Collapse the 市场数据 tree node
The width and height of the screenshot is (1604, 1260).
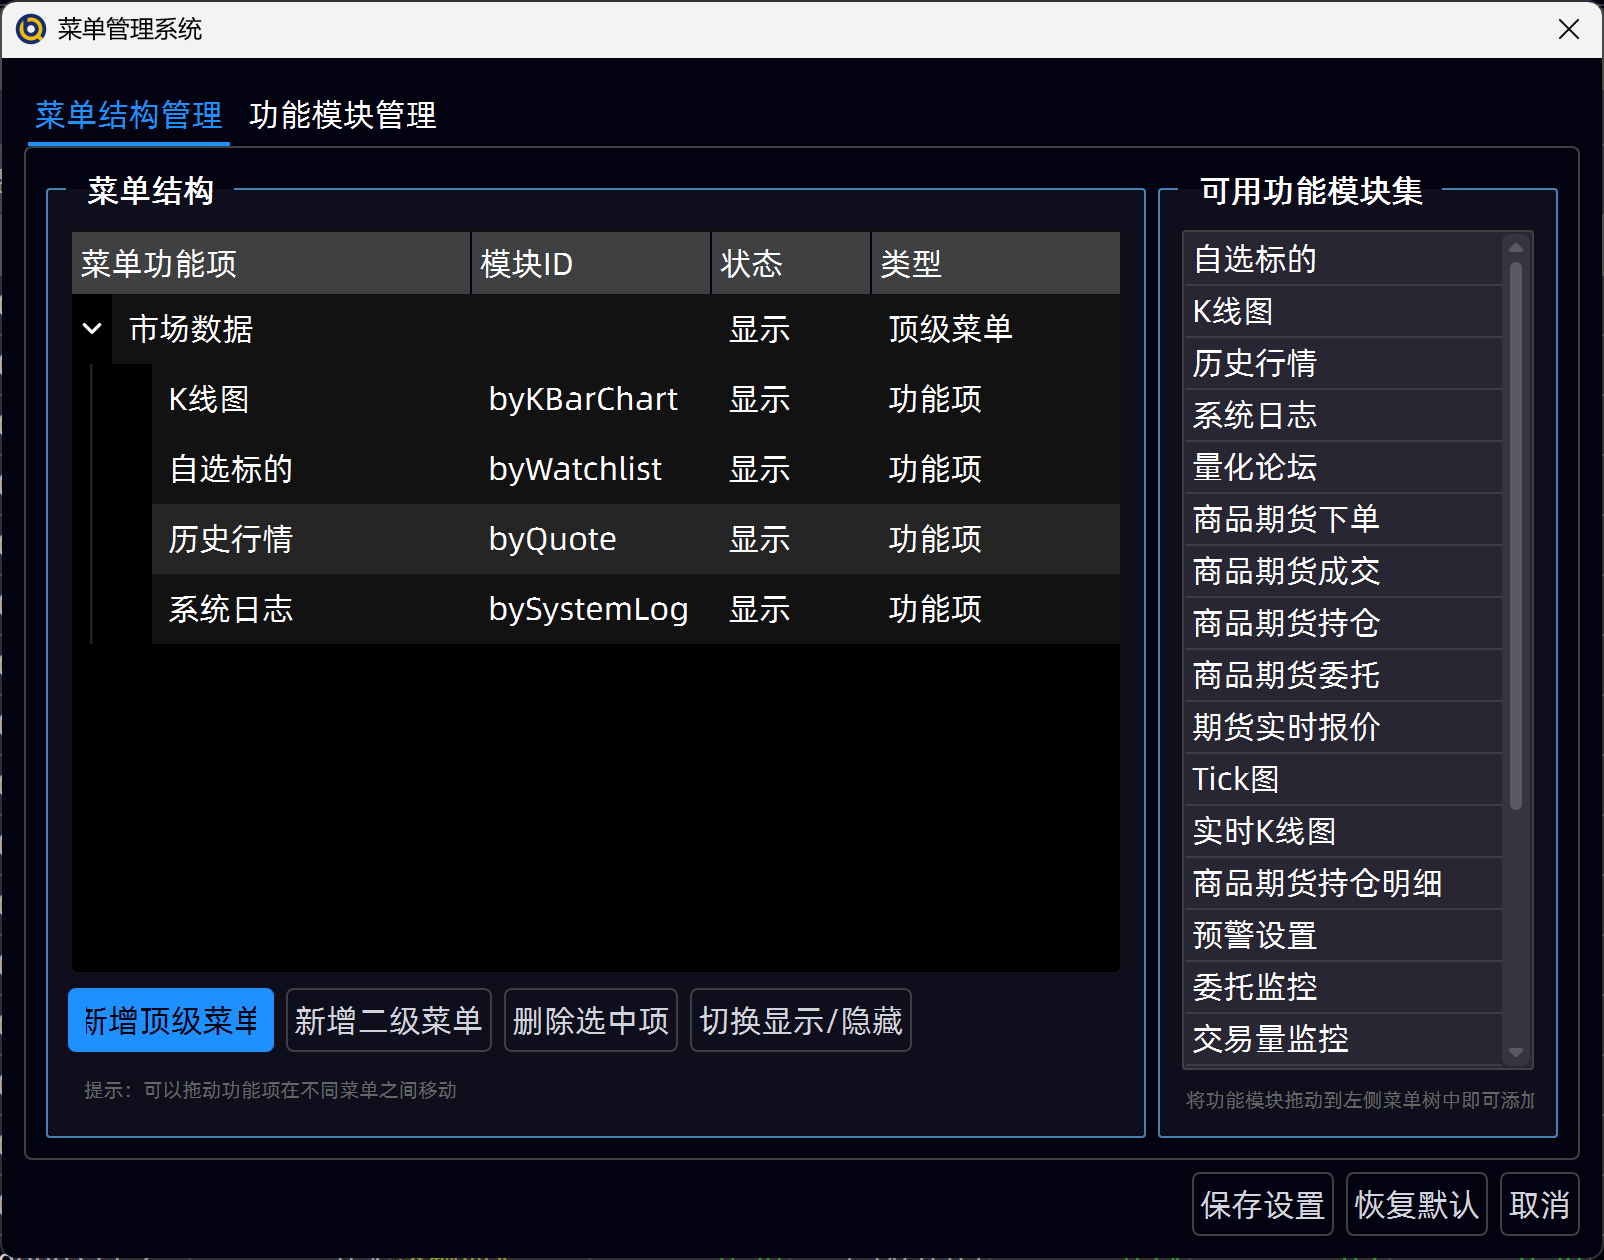[92, 329]
